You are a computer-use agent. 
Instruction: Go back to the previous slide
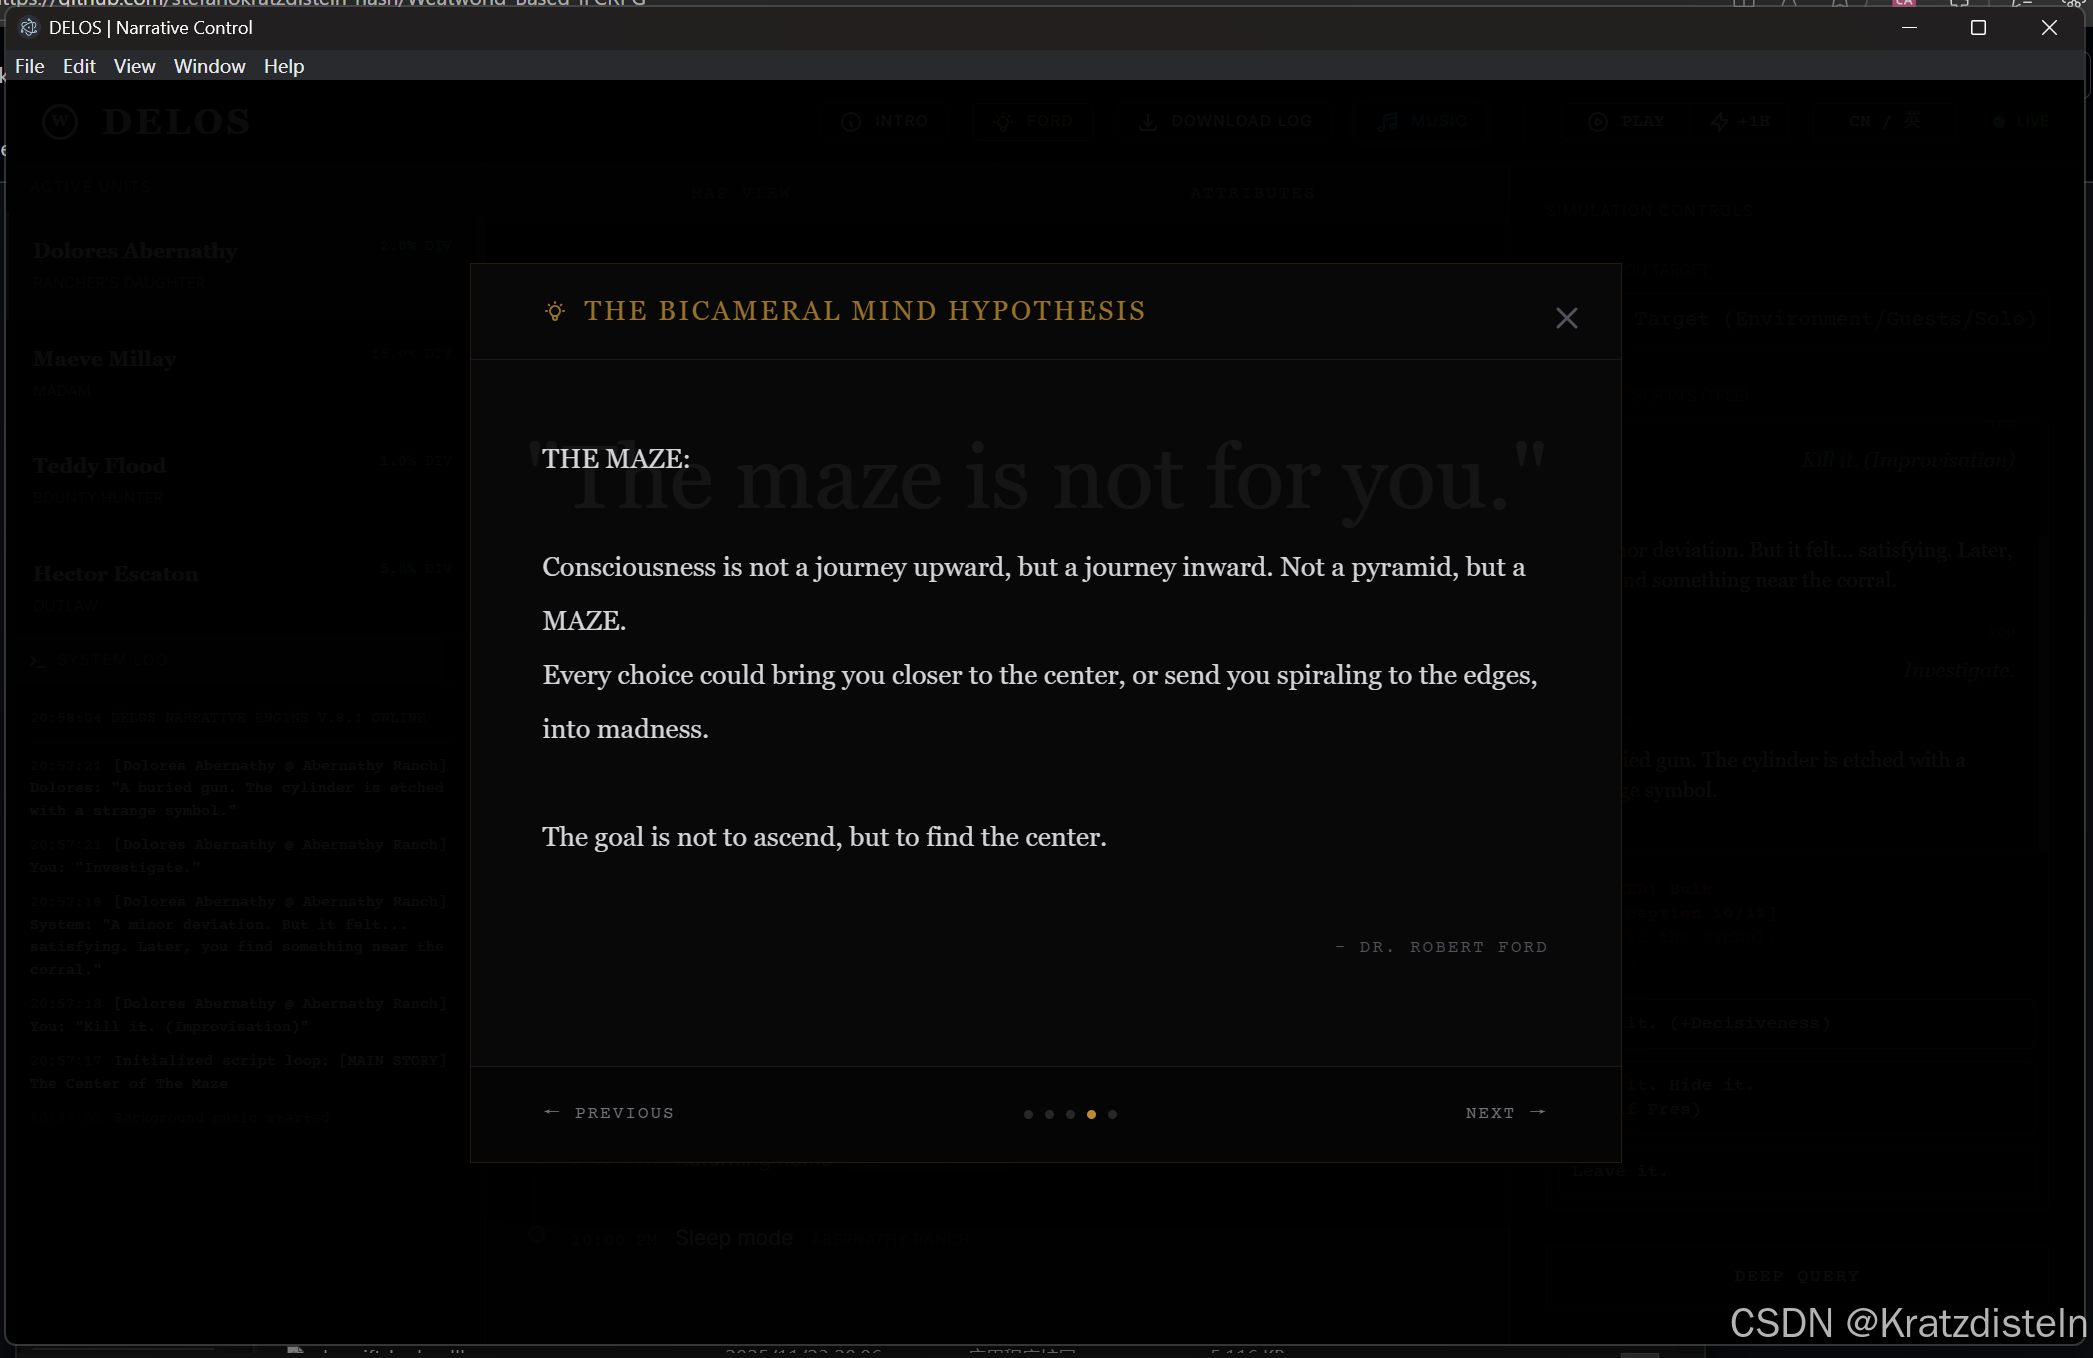click(x=609, y=1113)
